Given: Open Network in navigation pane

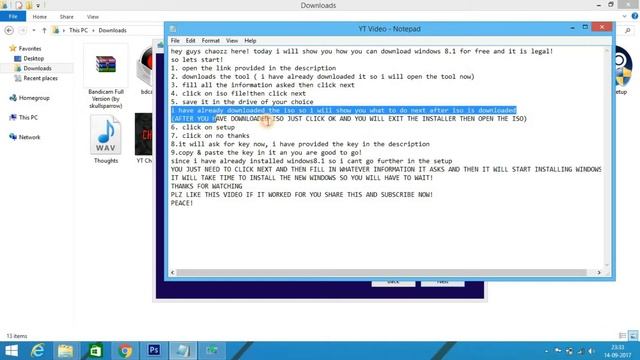Looking at the screenshot, I should tap(29, 137).
